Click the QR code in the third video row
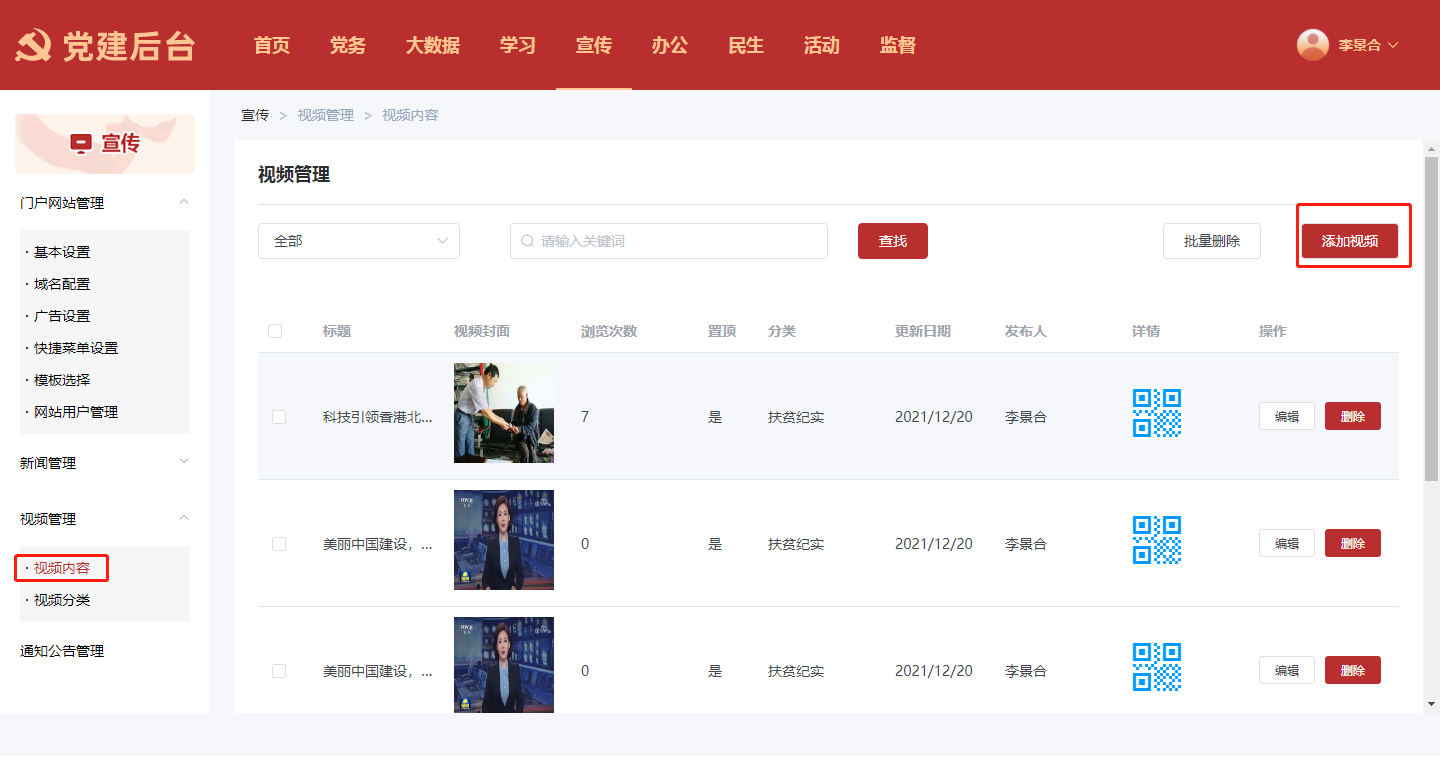The width and height of the screenshot is (1440, 757). (1156, 667)
